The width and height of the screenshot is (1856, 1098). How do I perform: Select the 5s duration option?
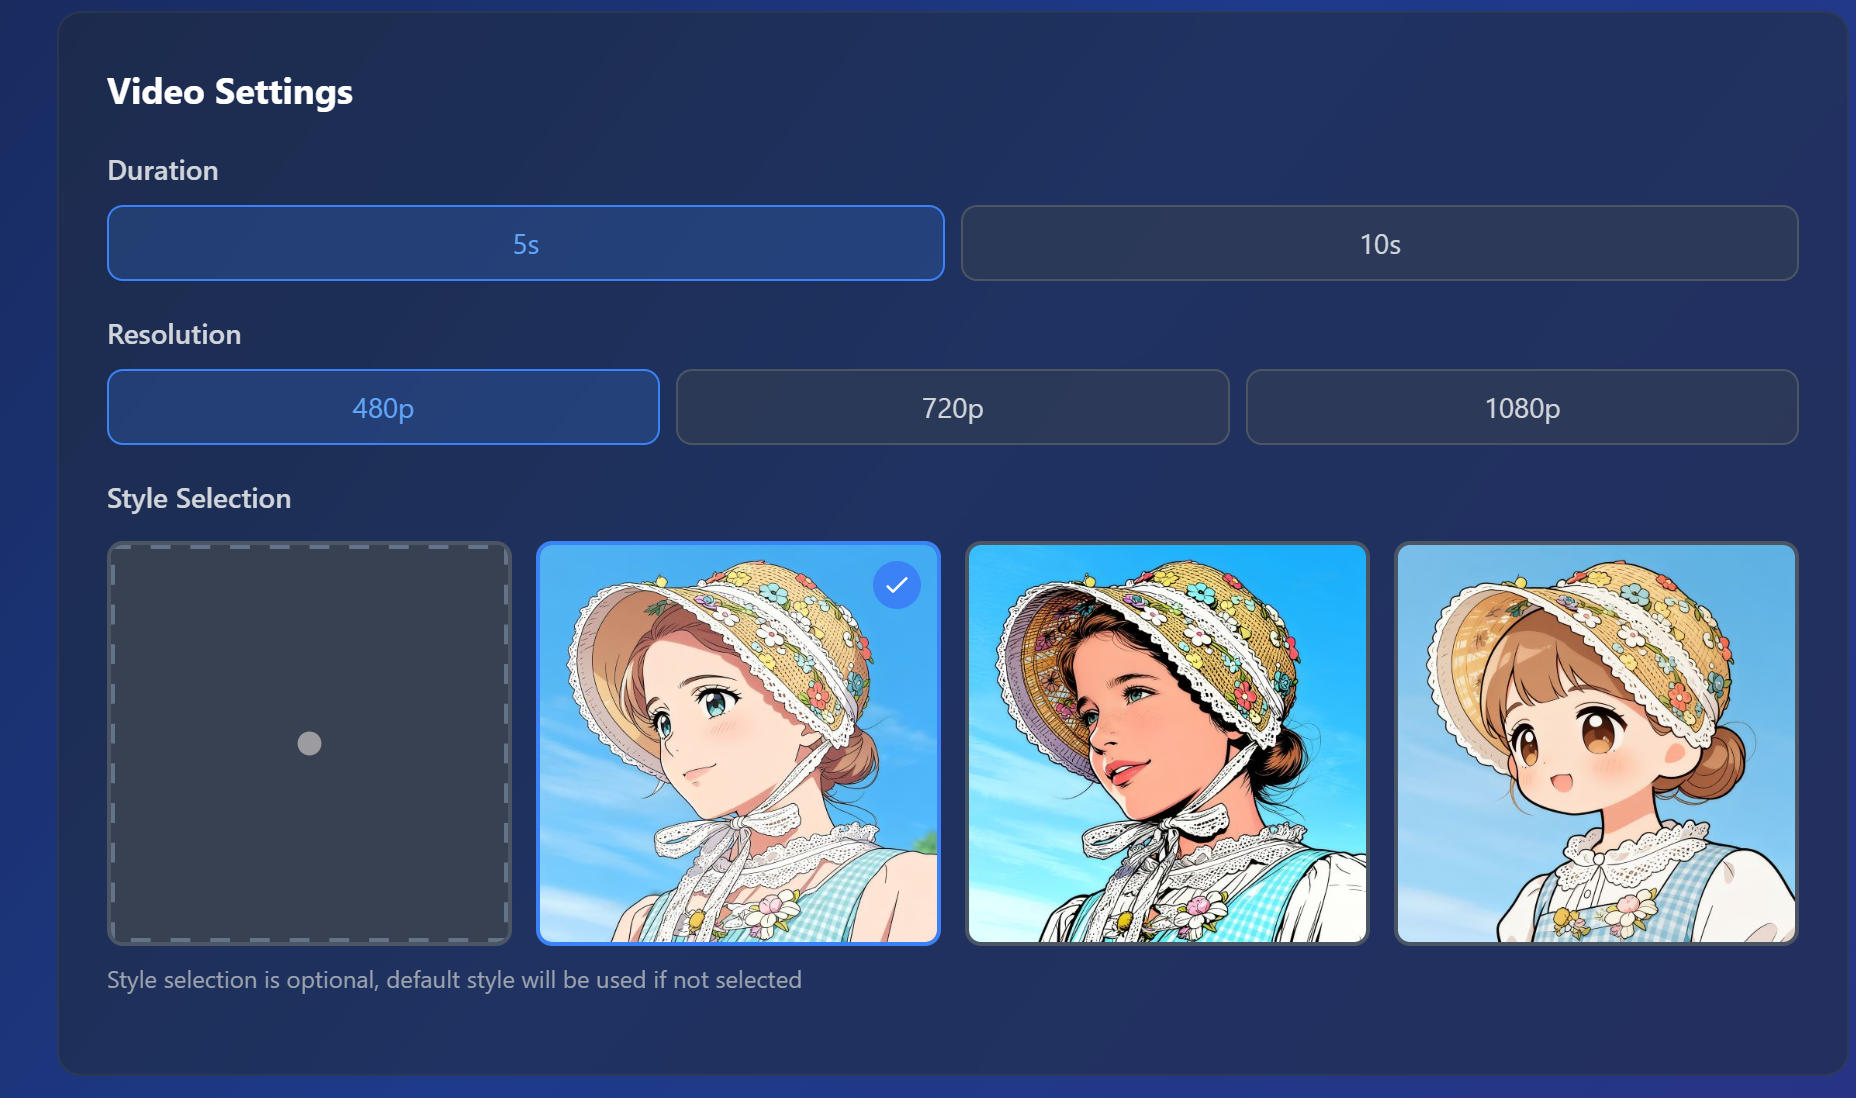525,244
